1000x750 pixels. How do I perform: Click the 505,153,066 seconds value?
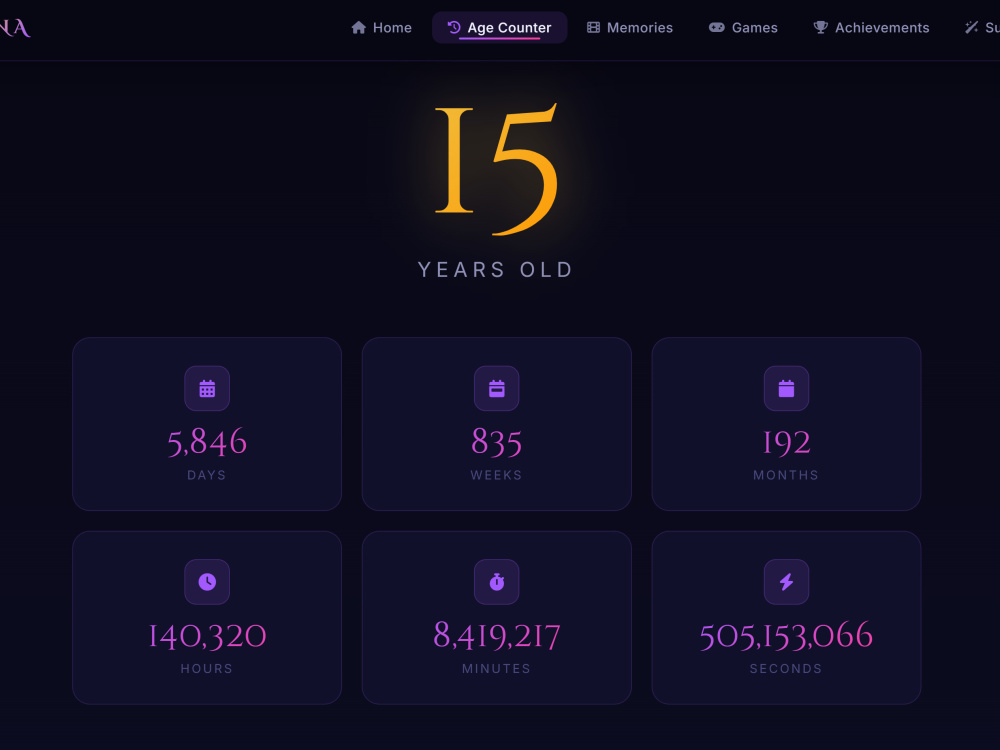[786, 636]
